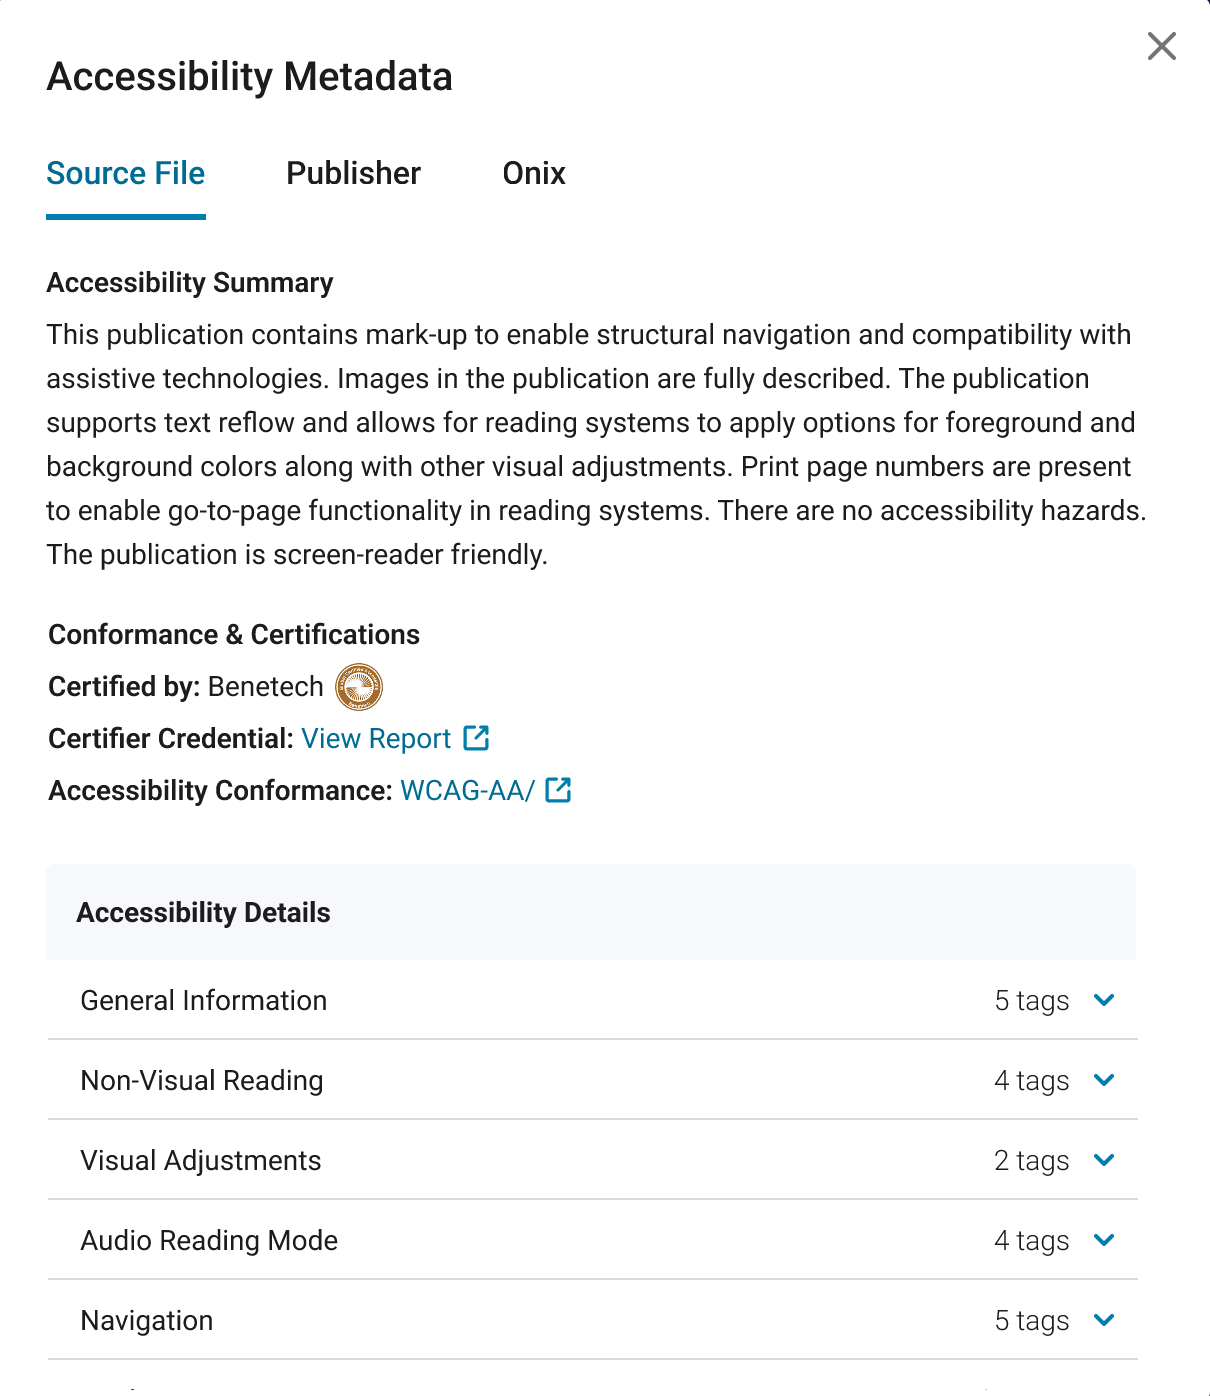The height and width of the screenshot is (1396, 1210).
Task: Select the Source File tab
Action: pyautogui.click(x=125, y=173)
